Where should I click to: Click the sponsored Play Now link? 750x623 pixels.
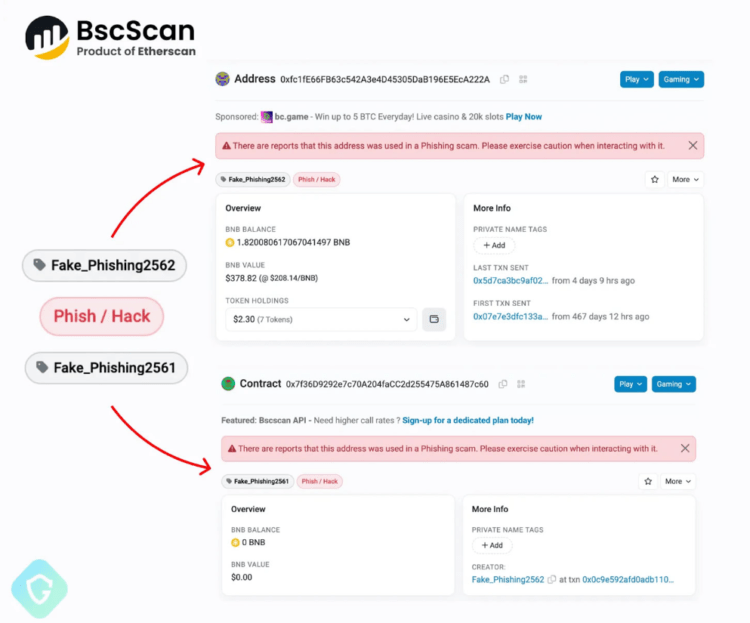[x=524, y=117]
